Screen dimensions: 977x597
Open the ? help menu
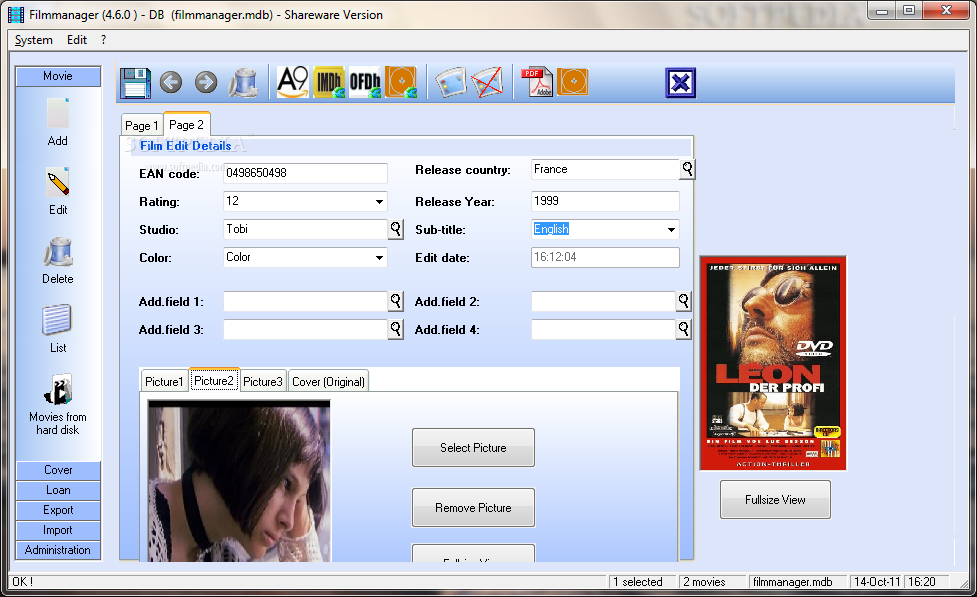click(x=103, y=40)
